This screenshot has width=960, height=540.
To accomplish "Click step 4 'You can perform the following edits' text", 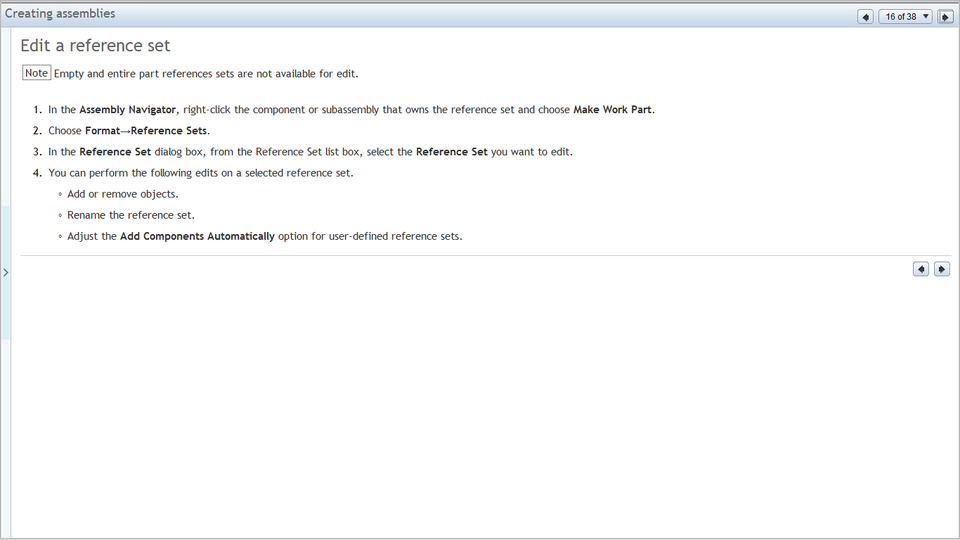I will click(x=200, y=173).
